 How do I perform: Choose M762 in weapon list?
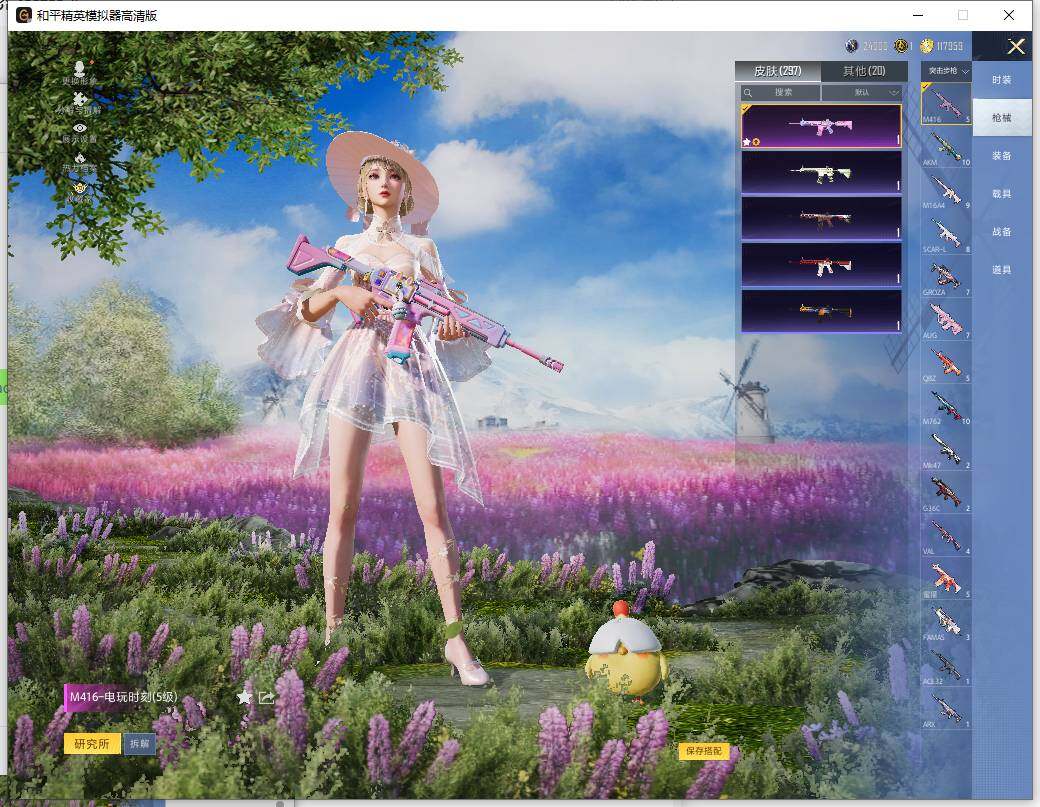coord(946,406)
